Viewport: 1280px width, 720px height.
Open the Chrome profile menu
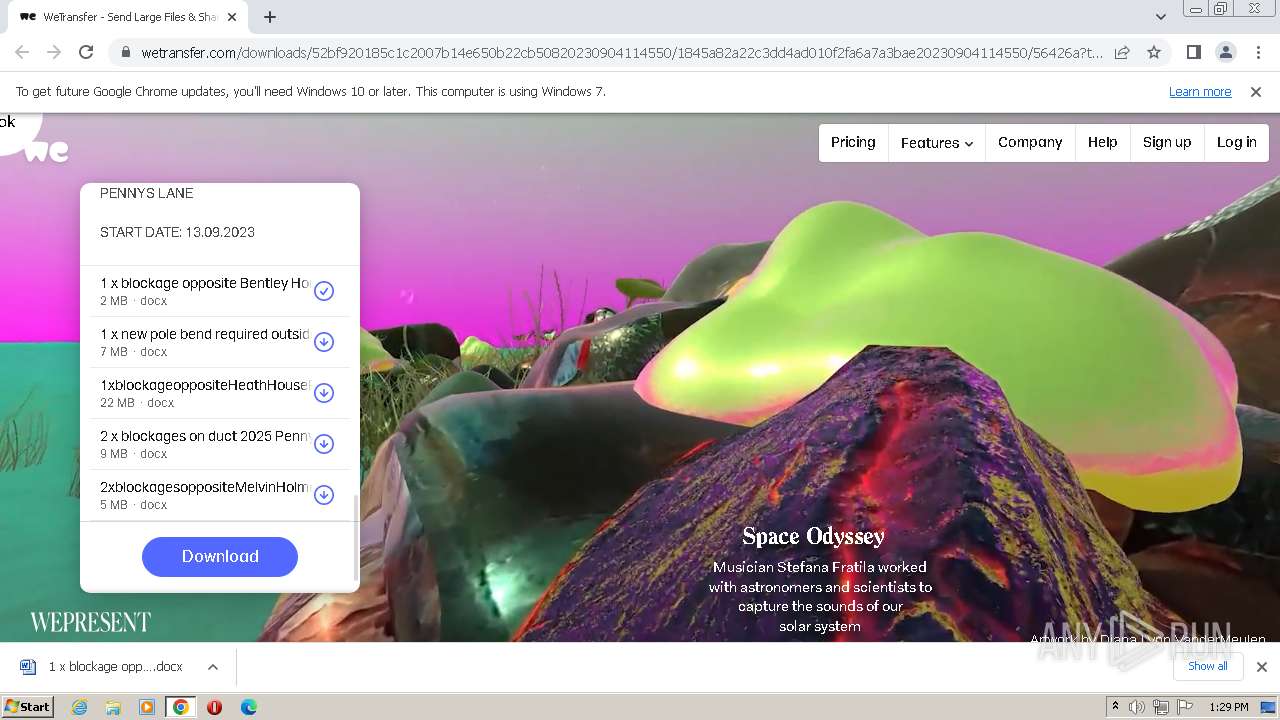tap(1225, 52)
